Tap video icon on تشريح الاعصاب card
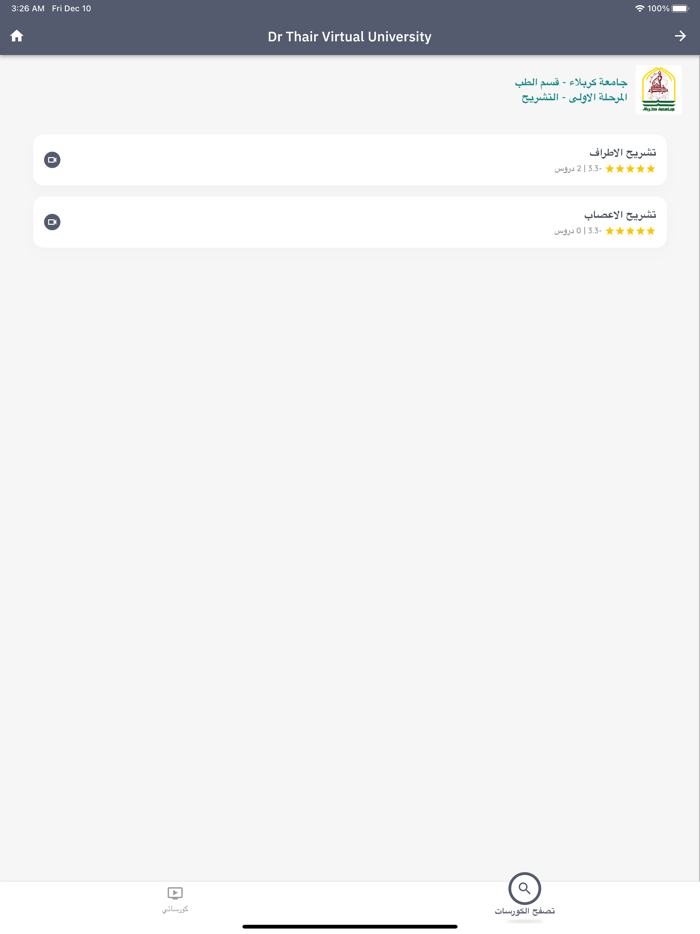 tap(52, 222)
